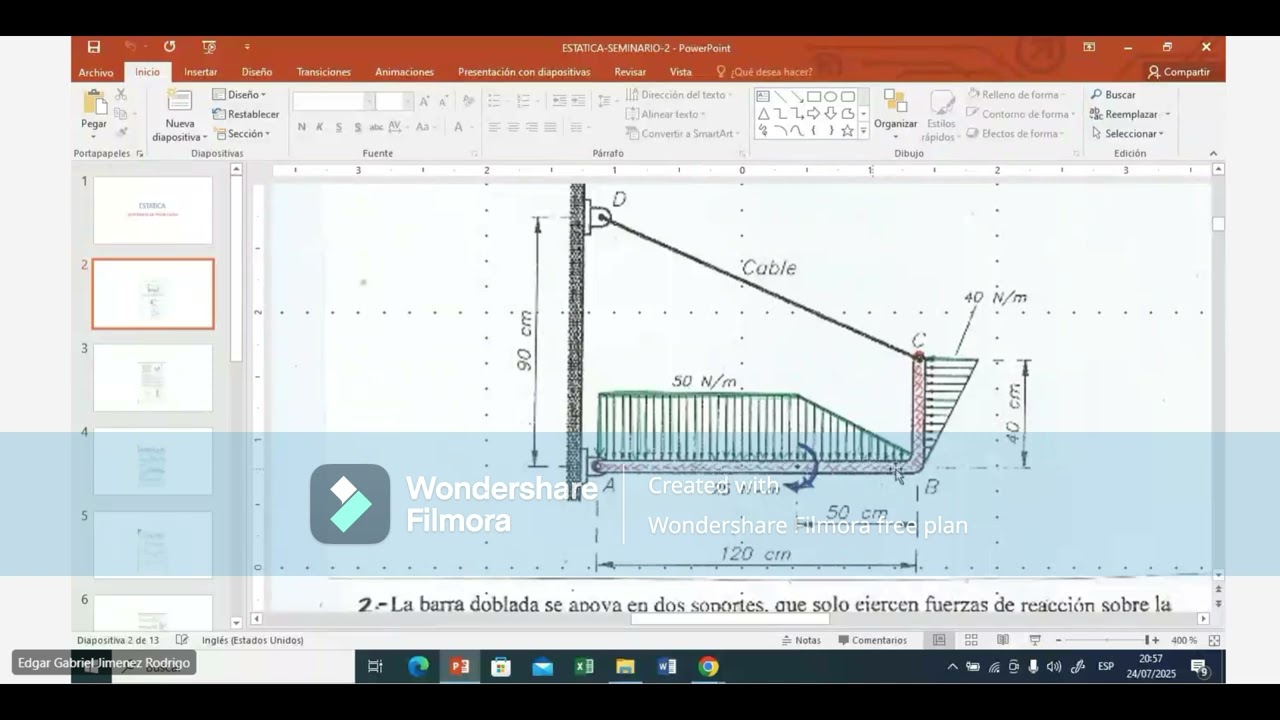Open the Sección dropdown
Screen dimensions: 1280x720
[x=242, y=134]
